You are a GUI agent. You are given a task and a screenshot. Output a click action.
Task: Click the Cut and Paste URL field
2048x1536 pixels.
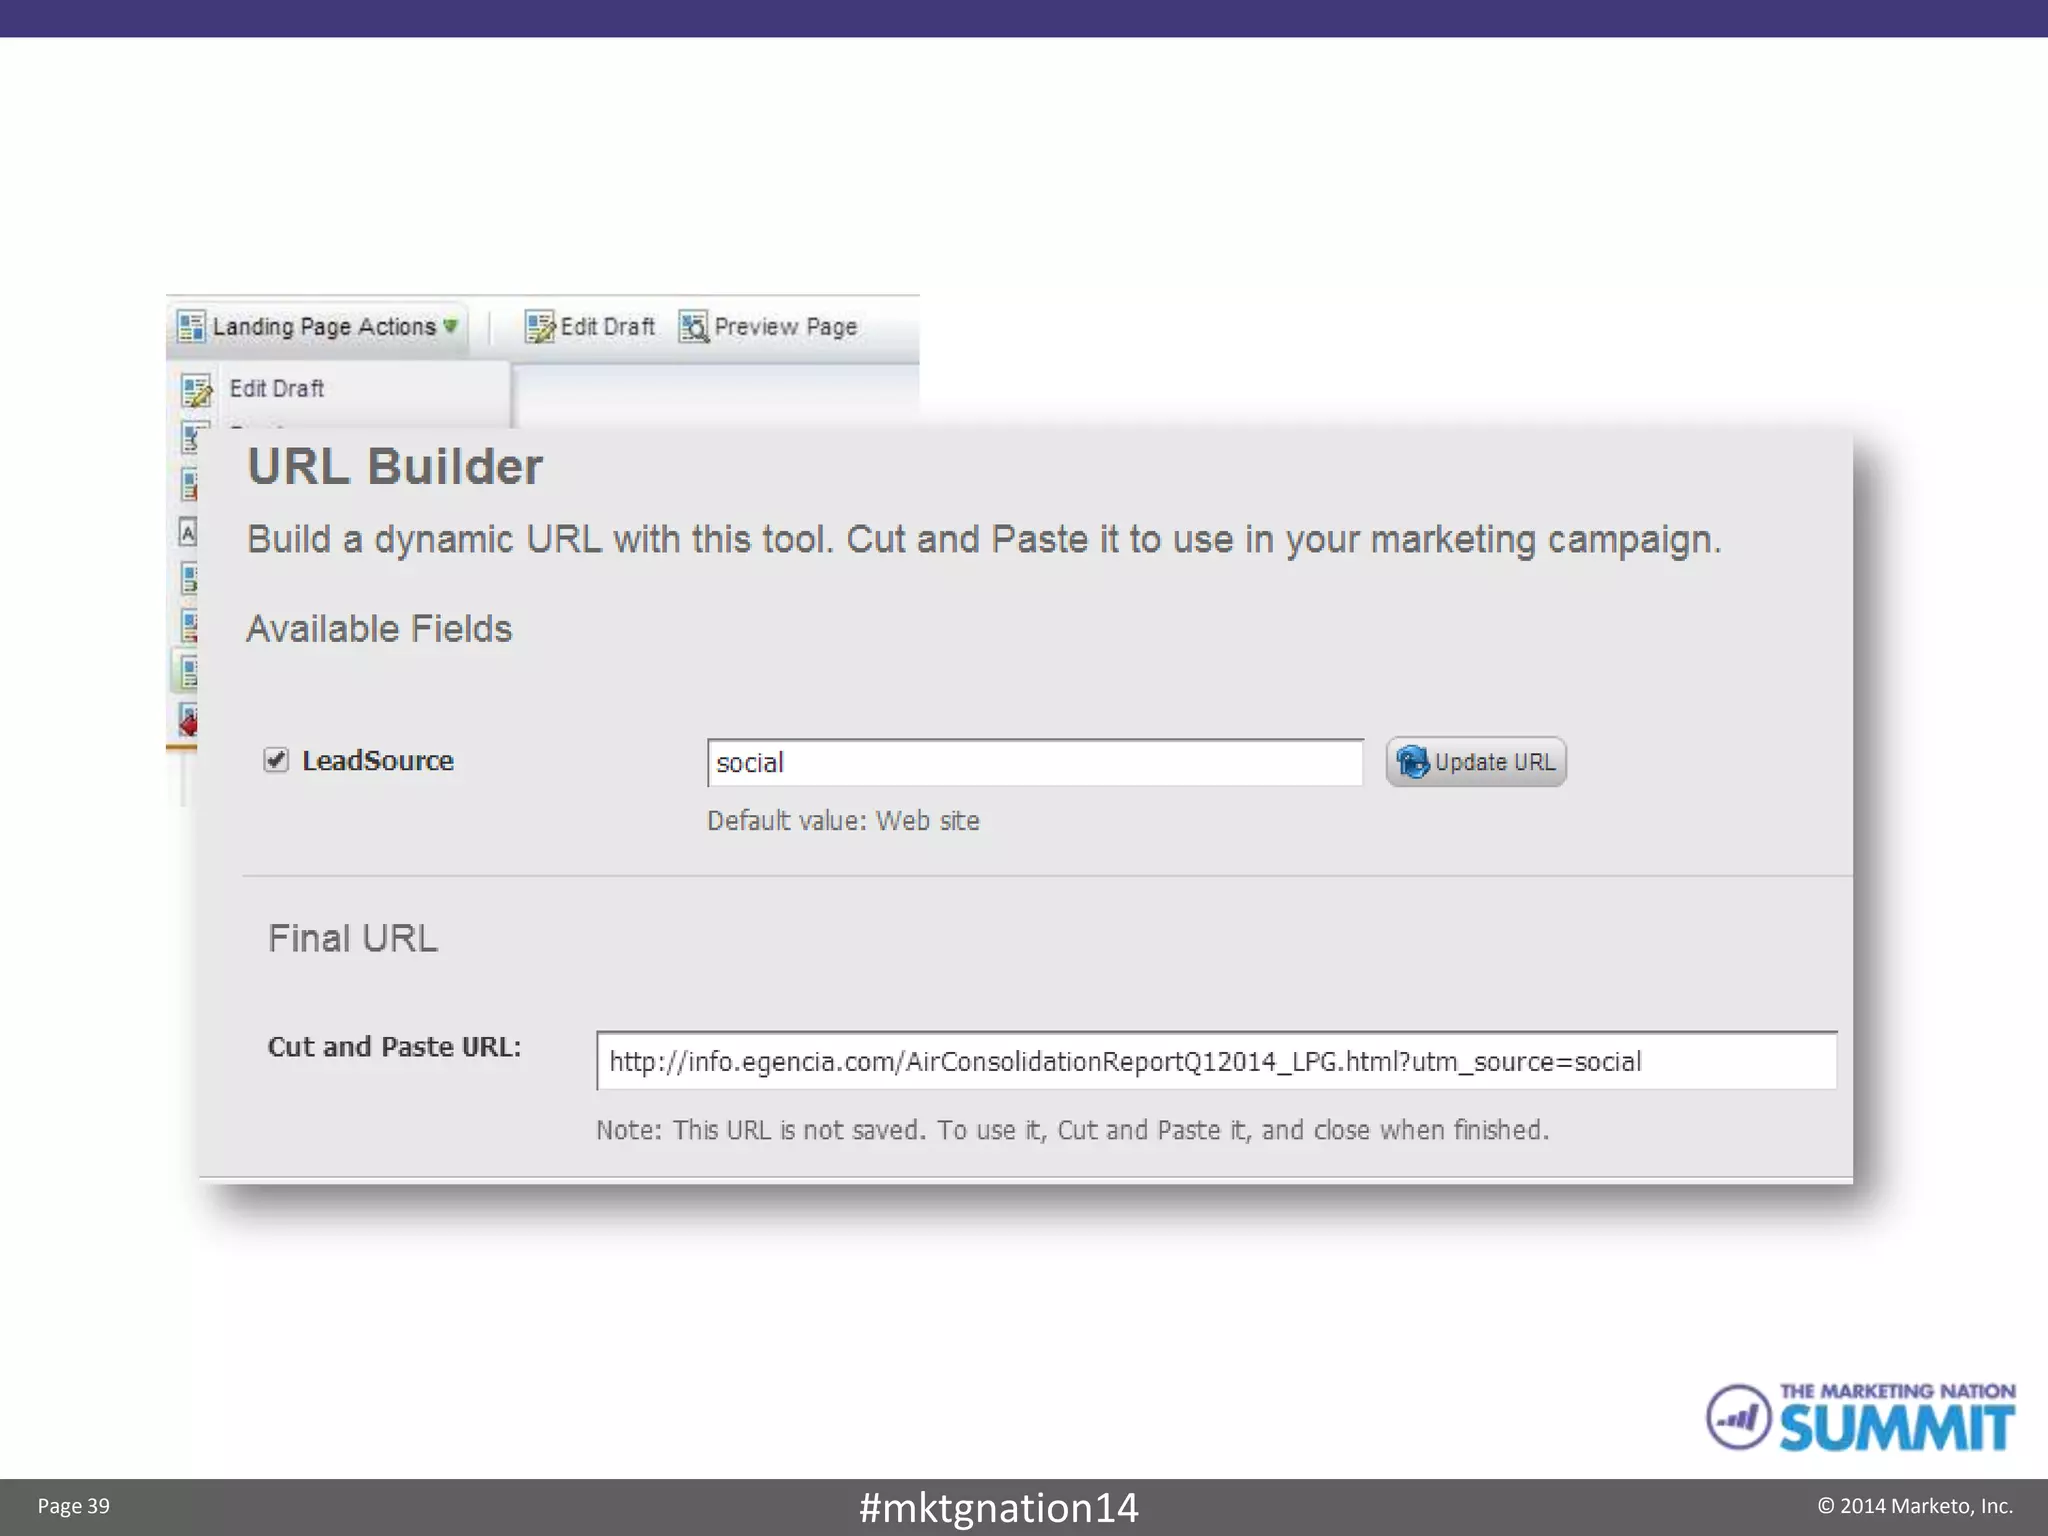[1216, 1061]
